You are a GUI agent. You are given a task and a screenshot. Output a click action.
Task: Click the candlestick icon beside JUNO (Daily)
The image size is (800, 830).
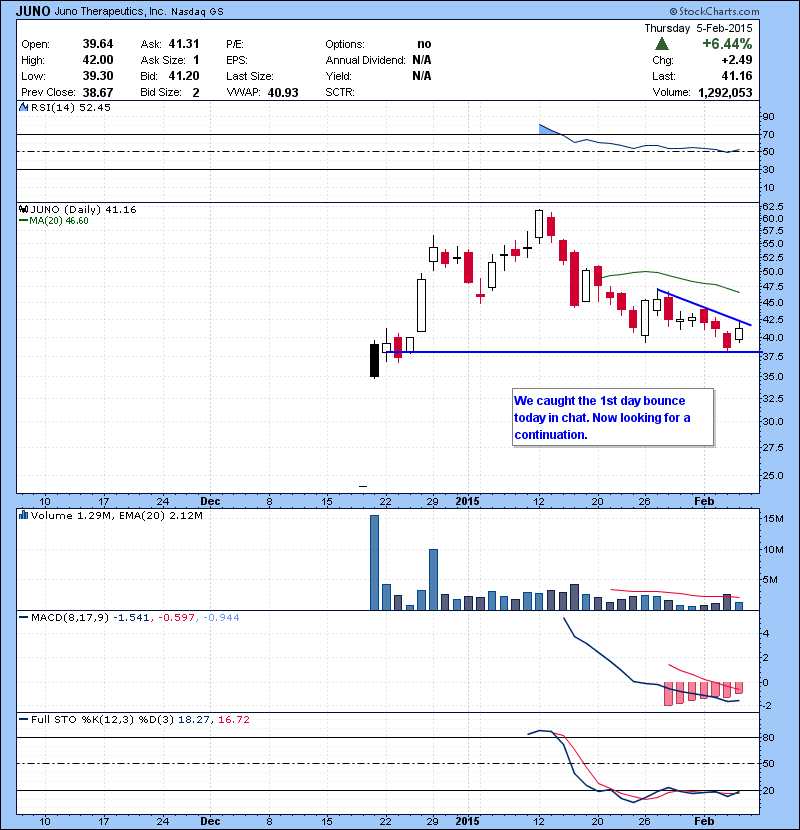(23, 209)
